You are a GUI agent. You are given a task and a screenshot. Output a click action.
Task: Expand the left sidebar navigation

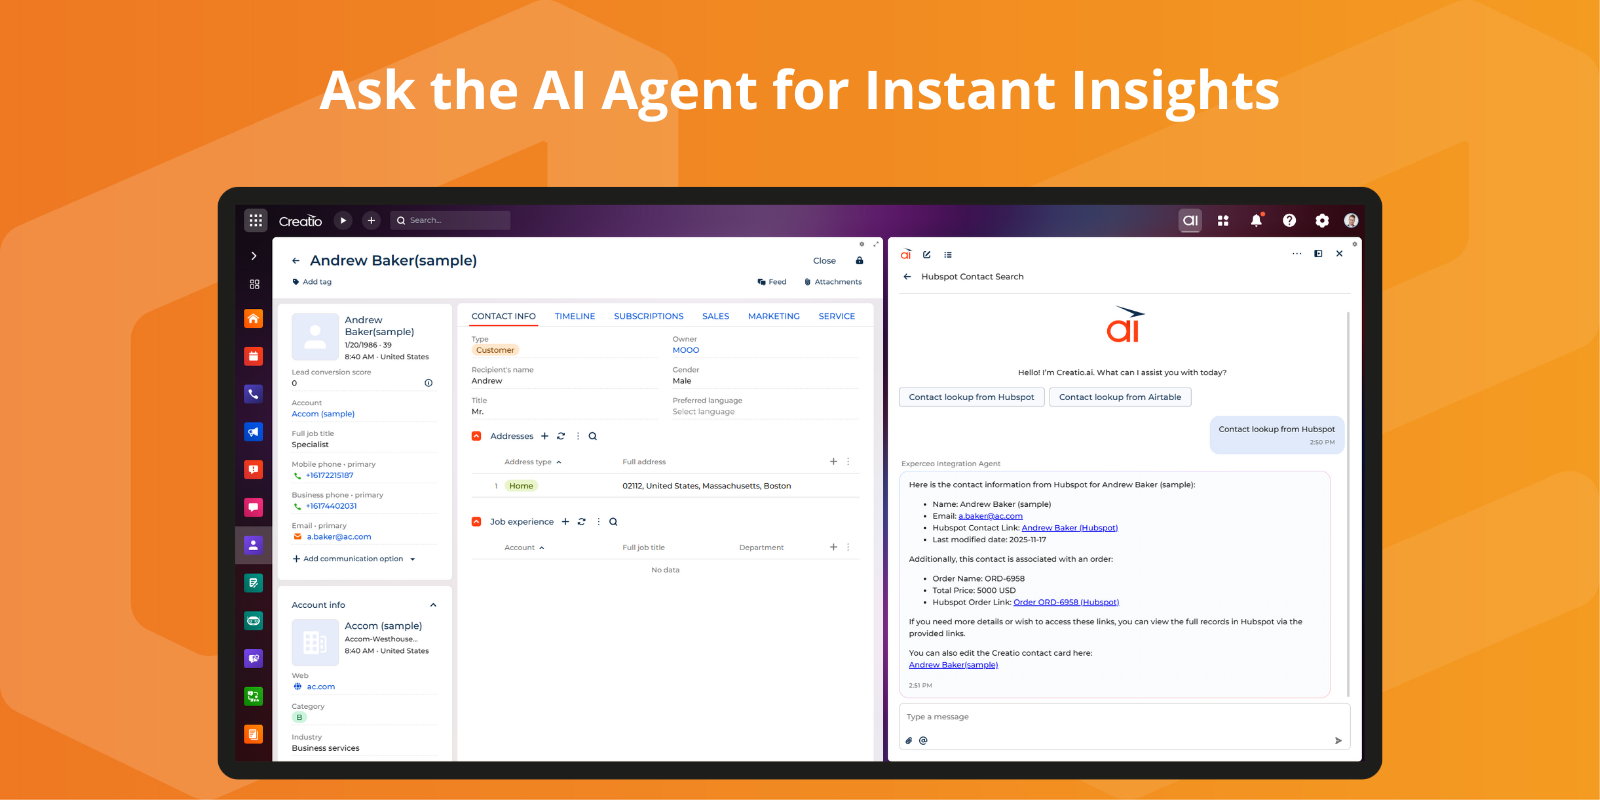[x=254, y=256]
